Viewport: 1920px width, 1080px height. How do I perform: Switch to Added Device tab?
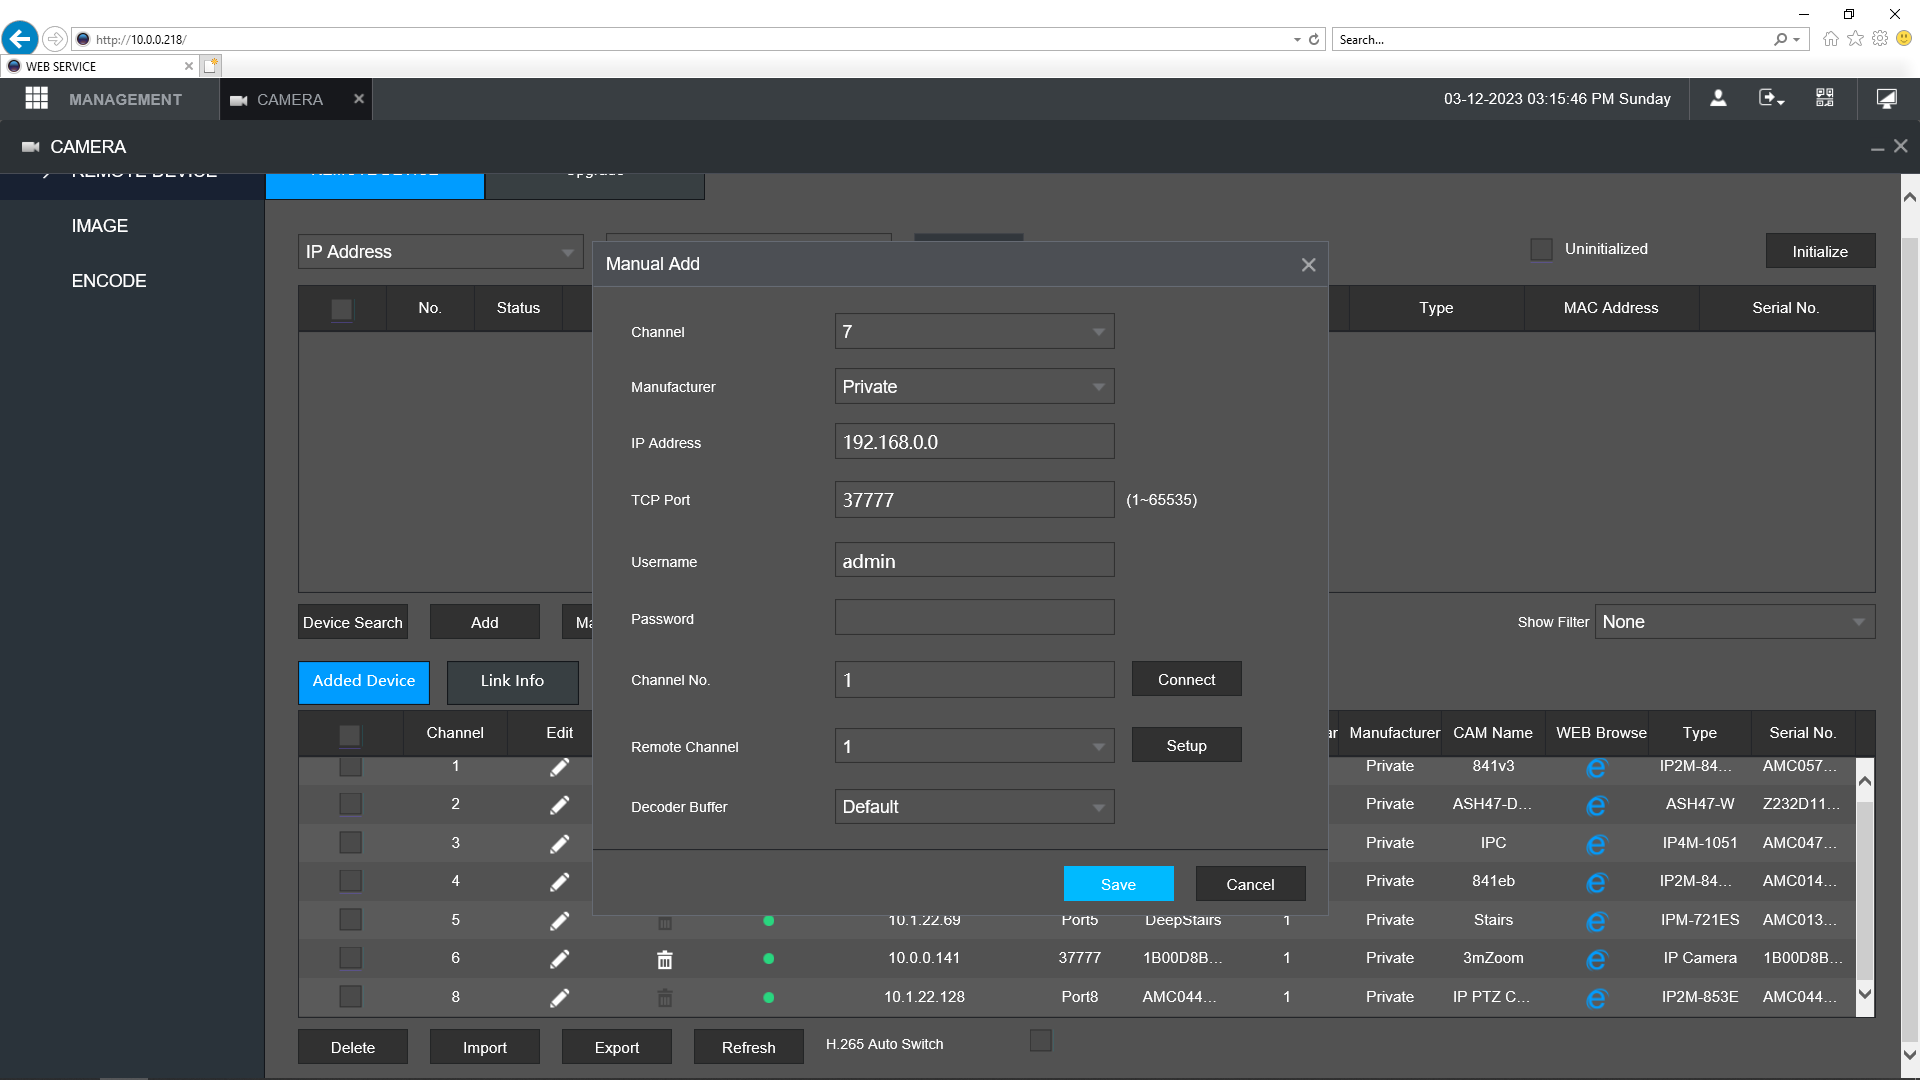(364, 682)
